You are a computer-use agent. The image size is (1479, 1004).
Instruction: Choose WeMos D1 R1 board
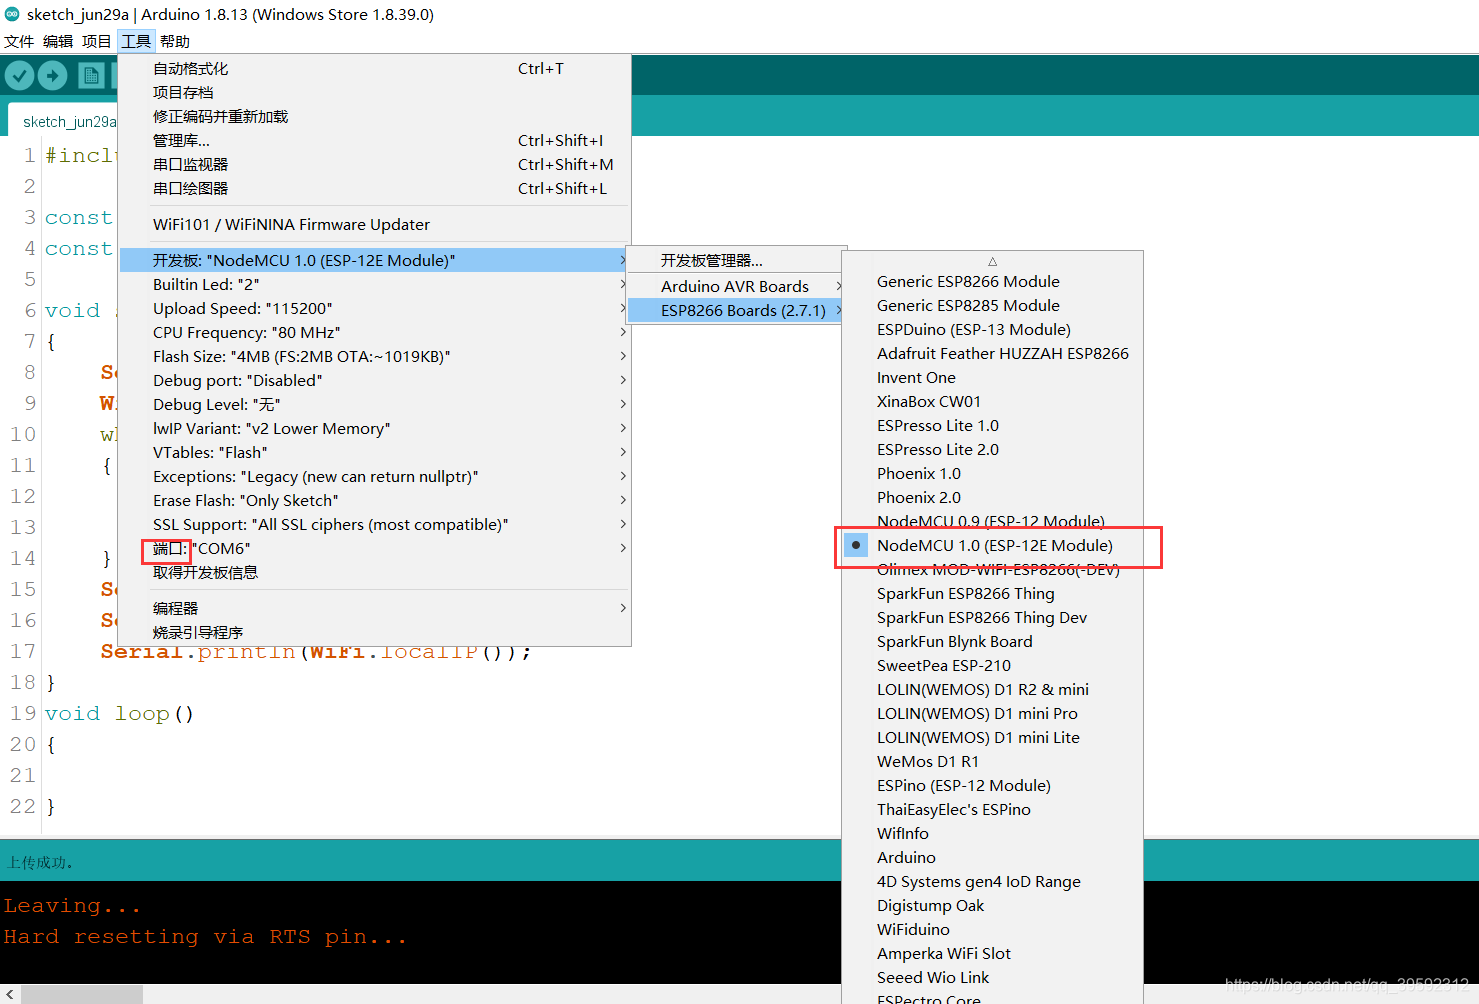pyautogui.click(x=992, y=761)
